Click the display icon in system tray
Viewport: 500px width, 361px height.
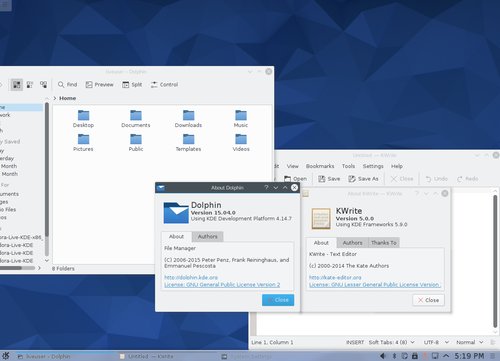point(435,356)
